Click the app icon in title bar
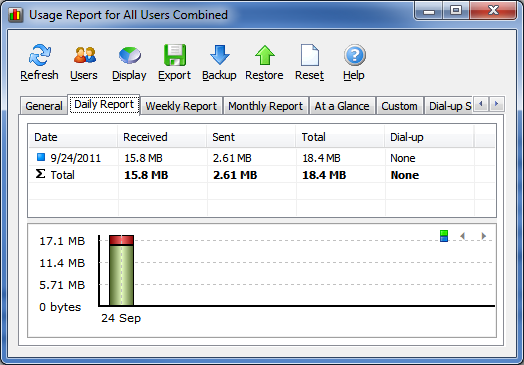 pos(15,15)
